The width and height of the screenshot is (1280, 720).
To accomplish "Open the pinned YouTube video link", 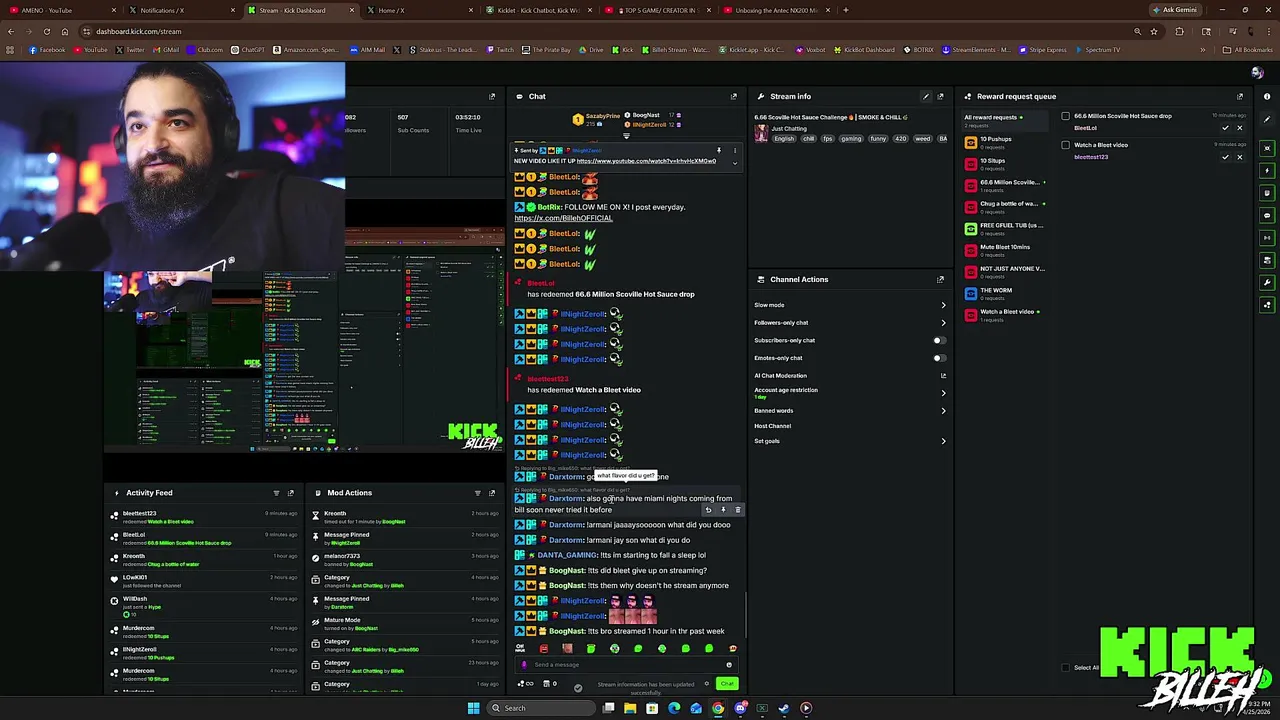I will coord(646,161).
